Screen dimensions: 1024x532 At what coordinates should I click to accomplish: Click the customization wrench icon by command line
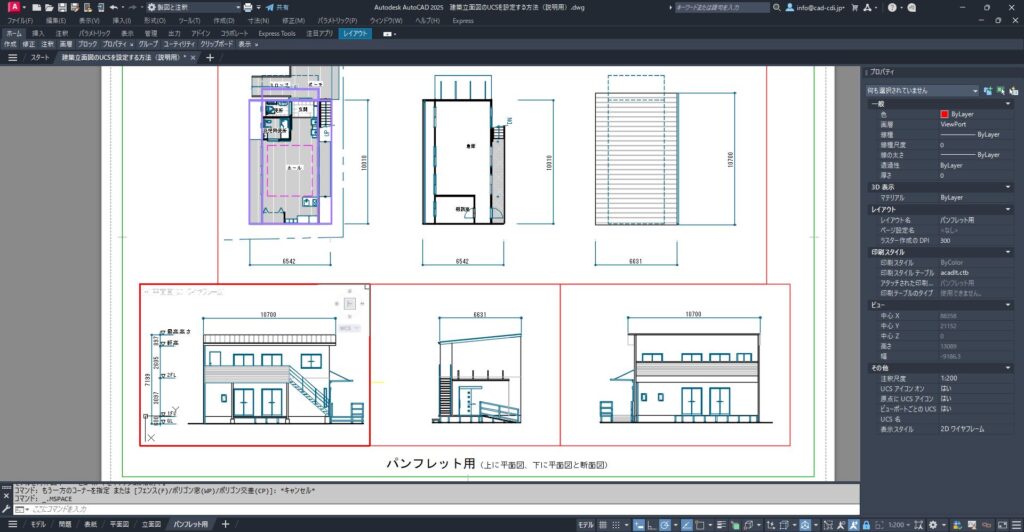(x=6, y=509)
